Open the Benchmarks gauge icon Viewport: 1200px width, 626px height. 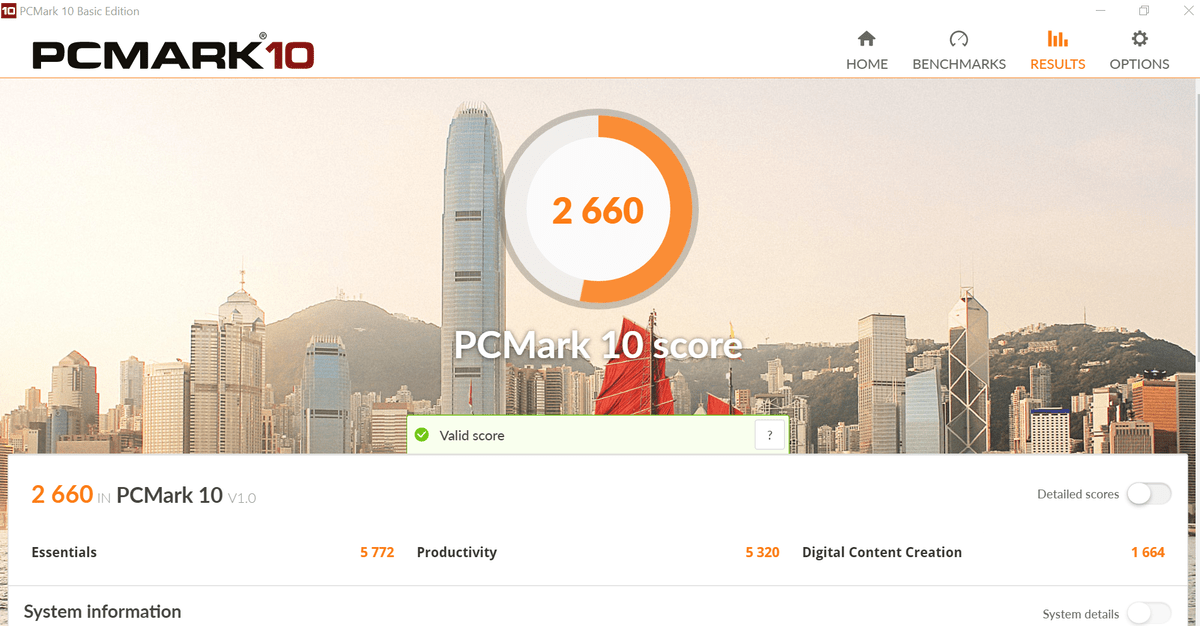click(959, 39)
